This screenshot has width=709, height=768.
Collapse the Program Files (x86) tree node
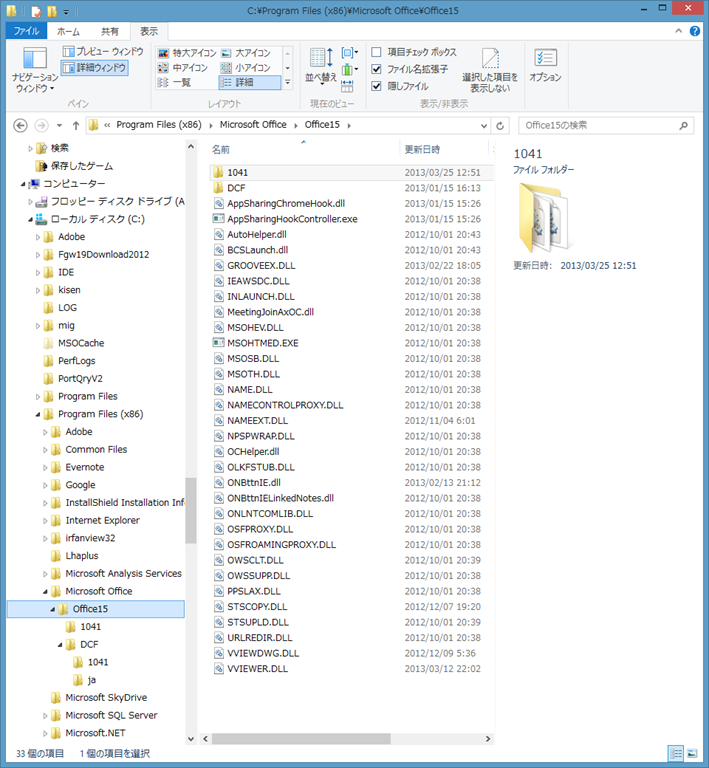tap(38, 414)
